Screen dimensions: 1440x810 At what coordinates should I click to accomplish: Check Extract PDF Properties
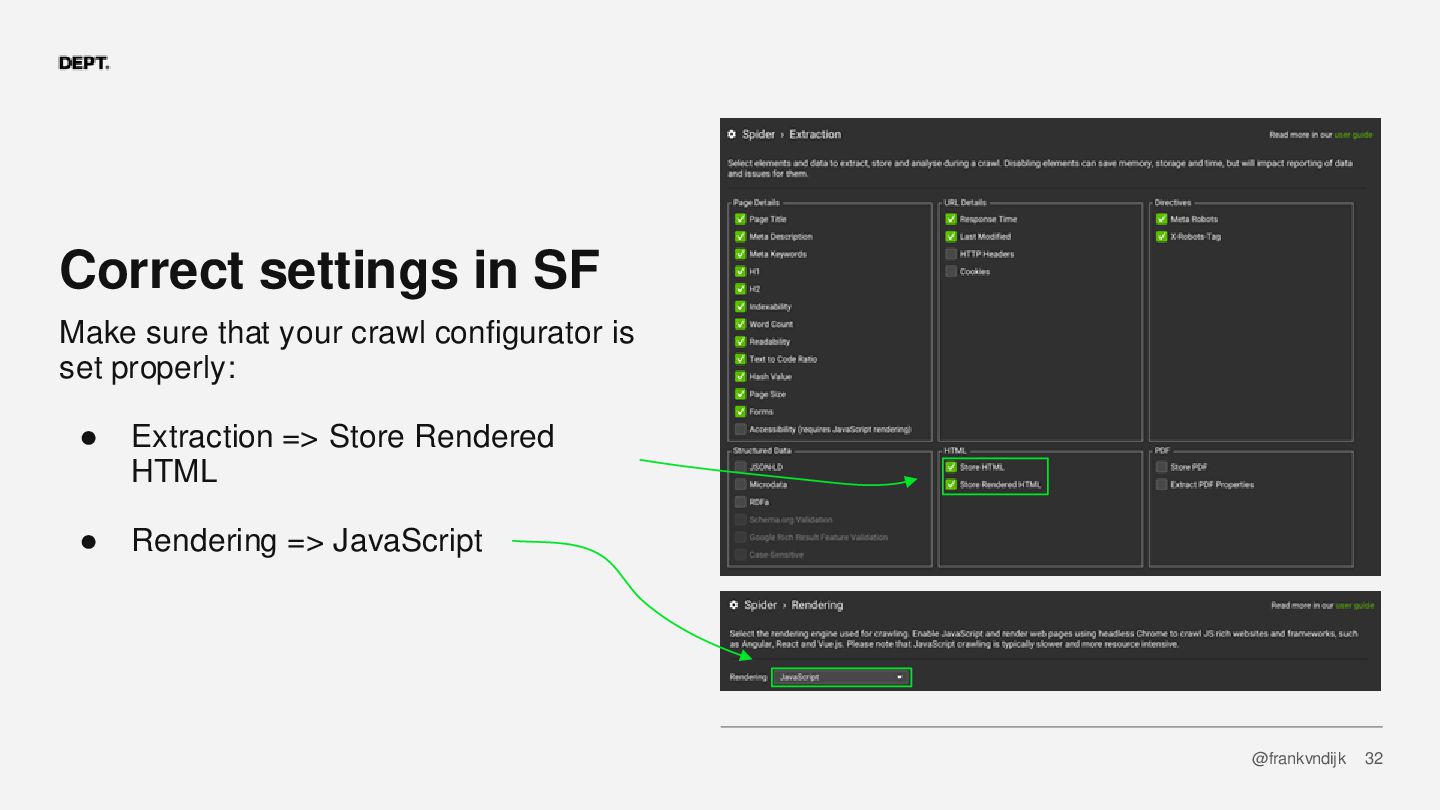(x=1162, y=485)
